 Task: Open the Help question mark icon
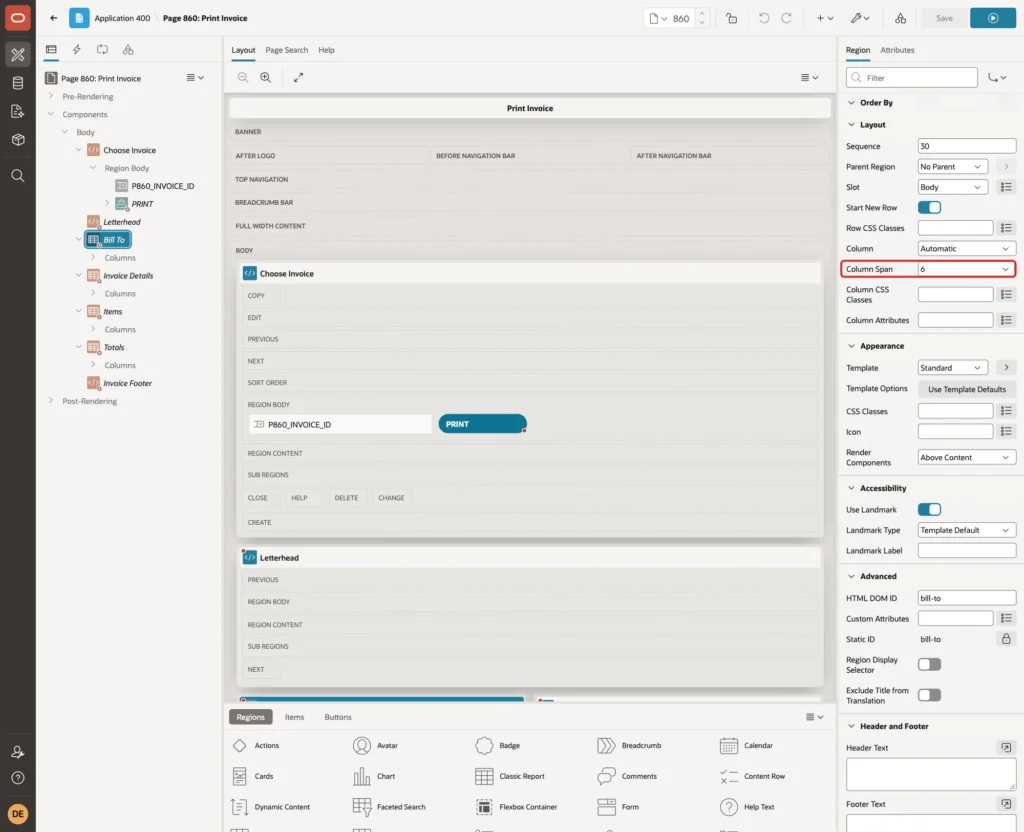coord(18,778)
